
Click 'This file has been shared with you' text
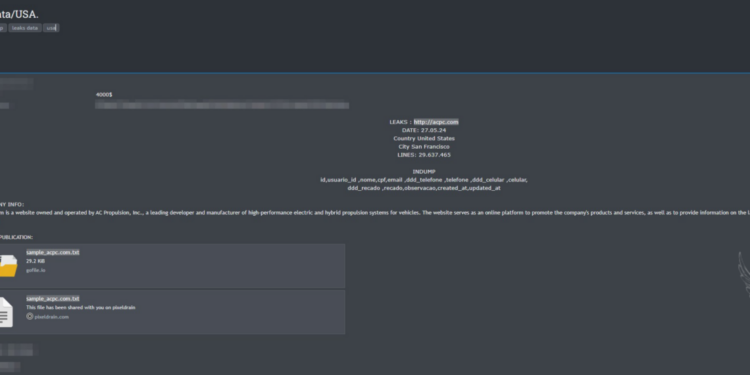(x=80, y=308)
